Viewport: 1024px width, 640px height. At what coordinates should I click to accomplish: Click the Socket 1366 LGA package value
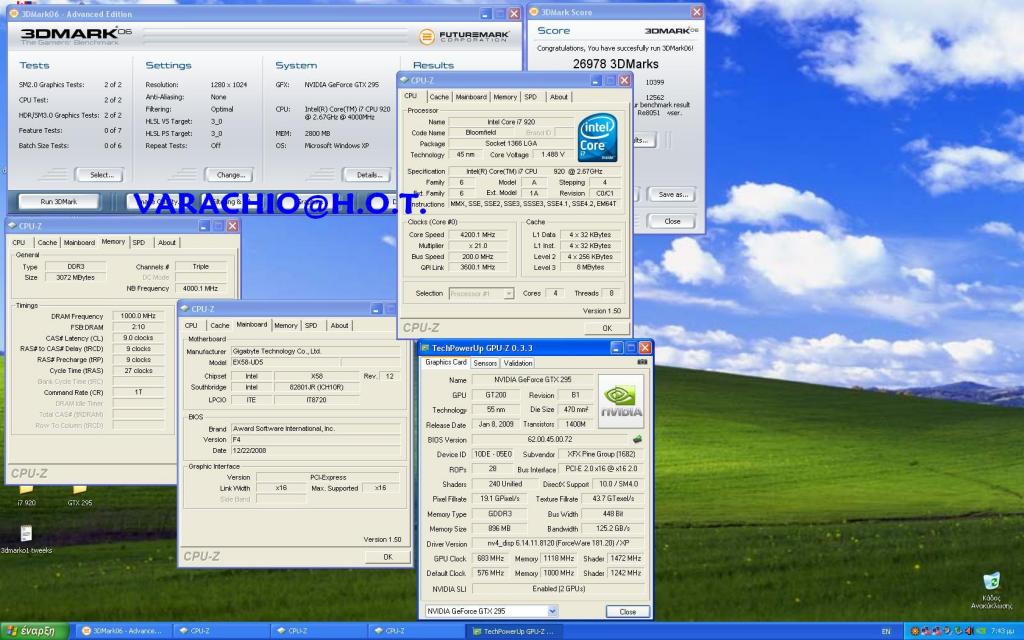tap(511, 144)
